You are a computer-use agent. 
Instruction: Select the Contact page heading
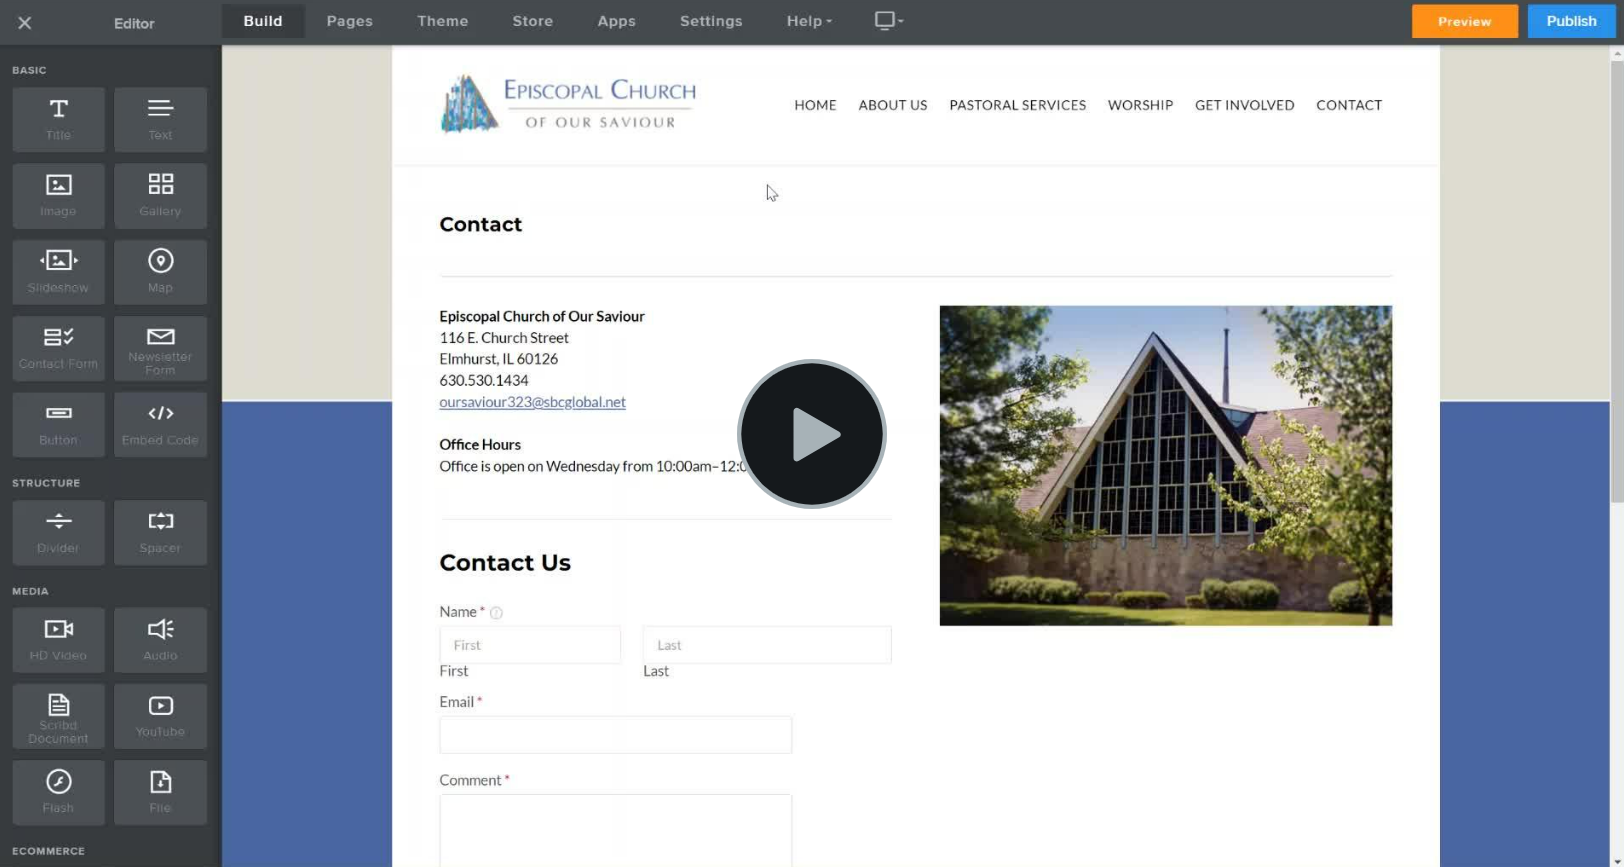480,225
